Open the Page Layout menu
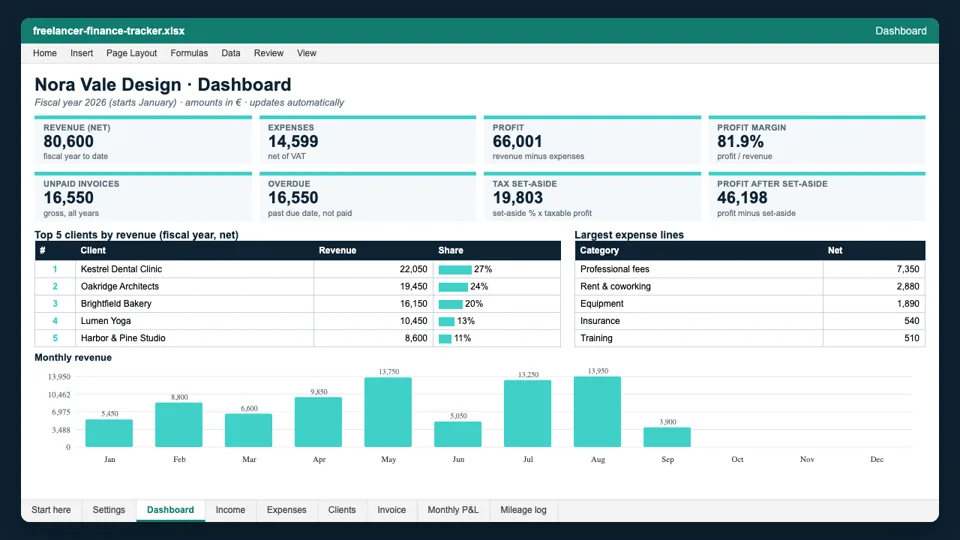The image size is (960, 540). click(132, 53)
